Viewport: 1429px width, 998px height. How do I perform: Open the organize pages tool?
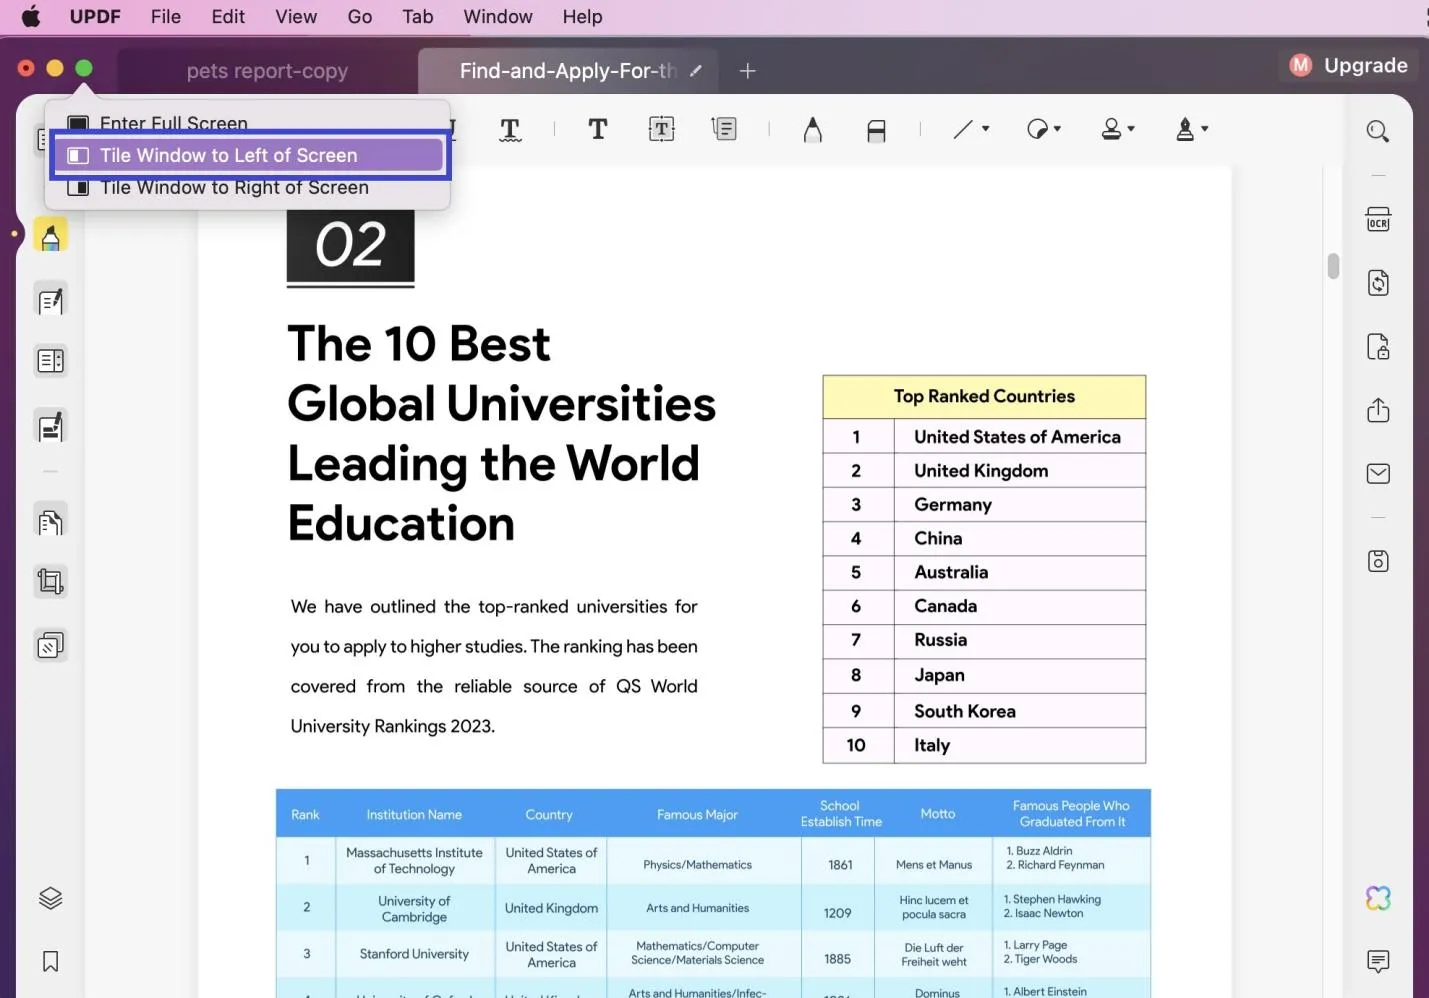point(50,522)
